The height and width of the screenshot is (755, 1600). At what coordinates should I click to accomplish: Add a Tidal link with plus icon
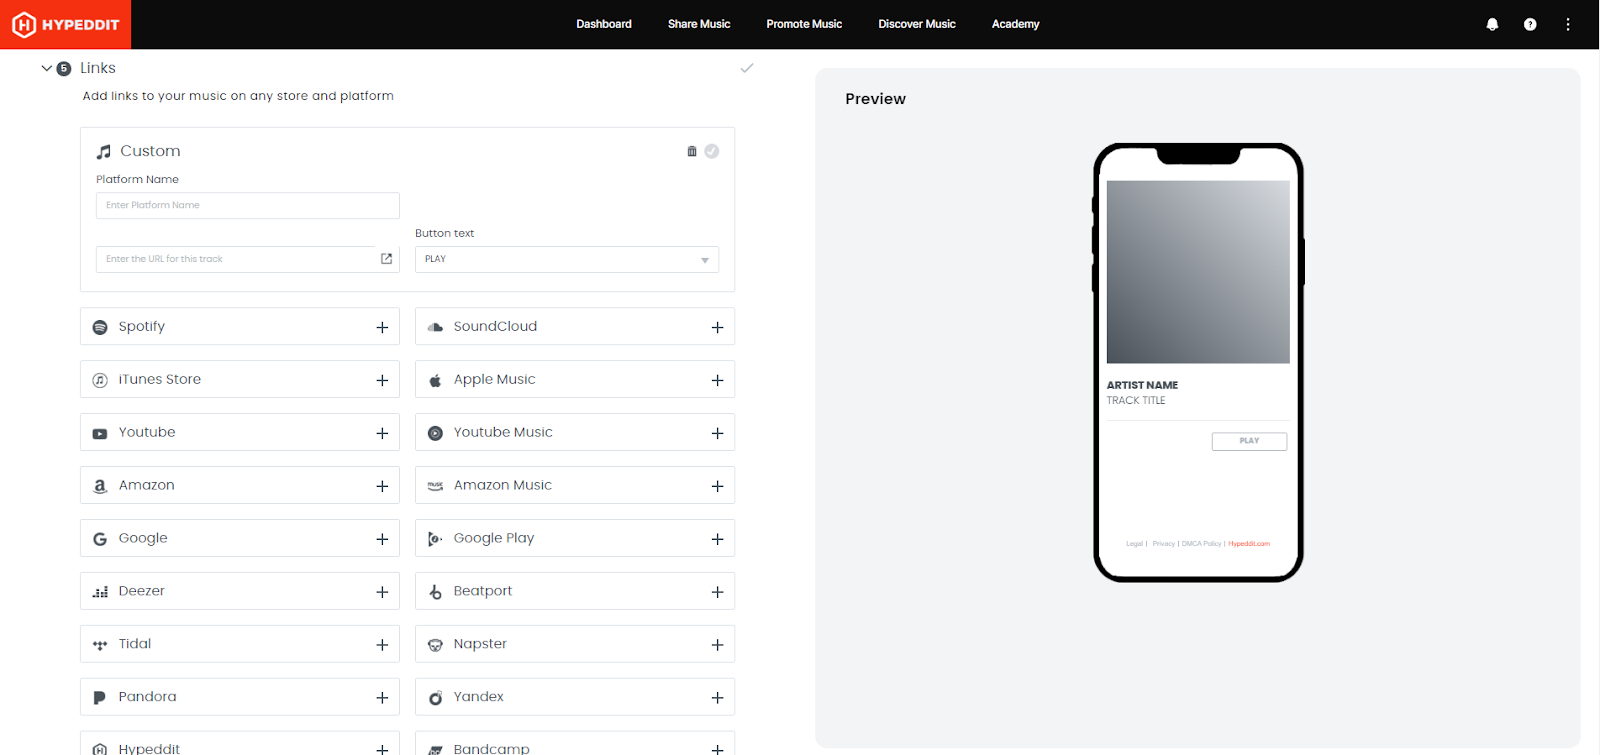(x=382, y=645)
